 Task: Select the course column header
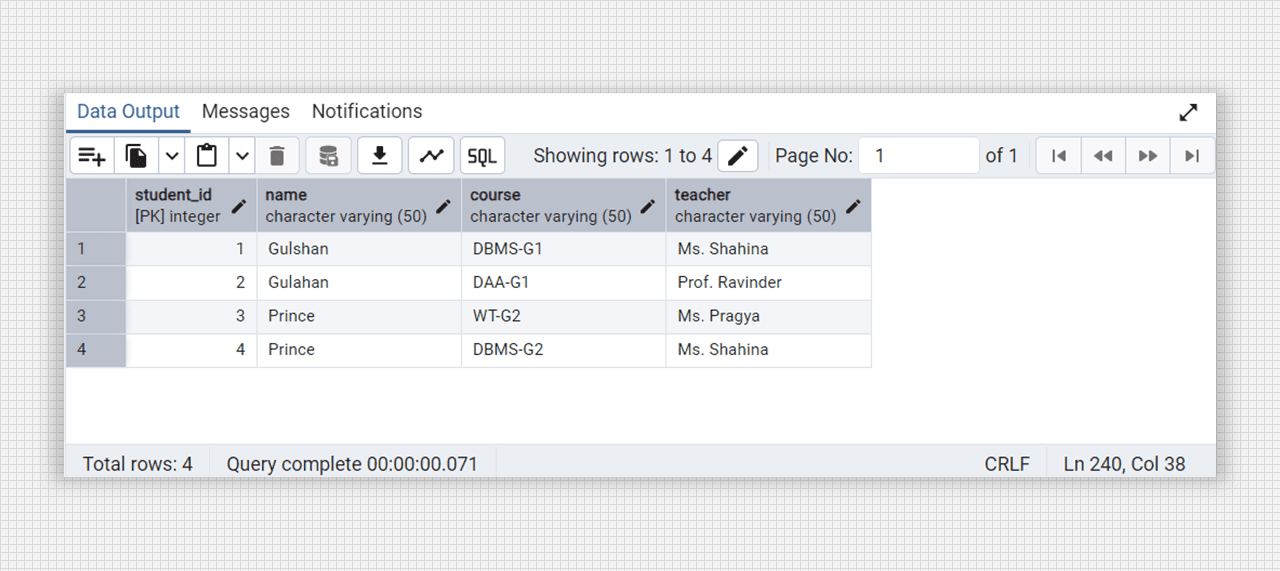(x=564, y=206)
